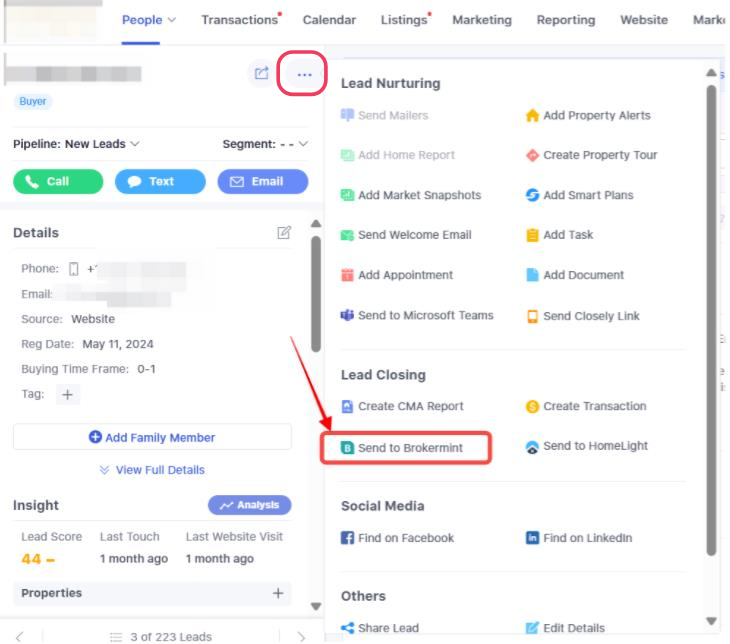730x644 pixels.
Task: Expand the People navigation menu
Action: (x=148, y=20)
